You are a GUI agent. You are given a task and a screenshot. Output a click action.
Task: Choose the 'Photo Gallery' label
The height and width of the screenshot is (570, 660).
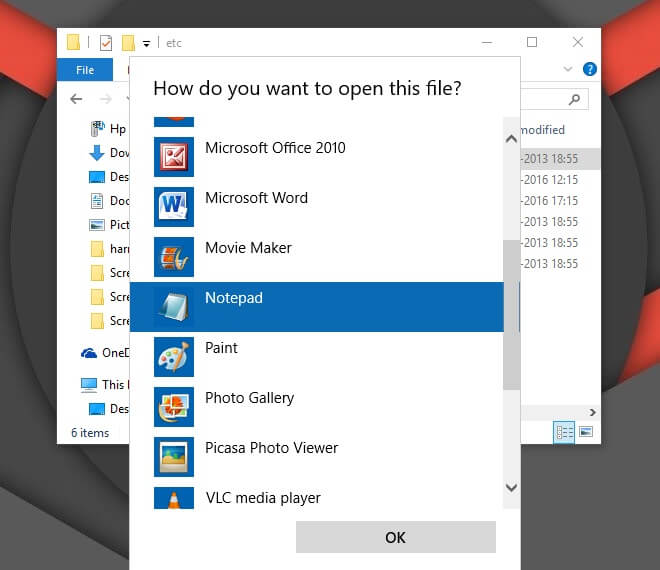click(x=250, y=398)
